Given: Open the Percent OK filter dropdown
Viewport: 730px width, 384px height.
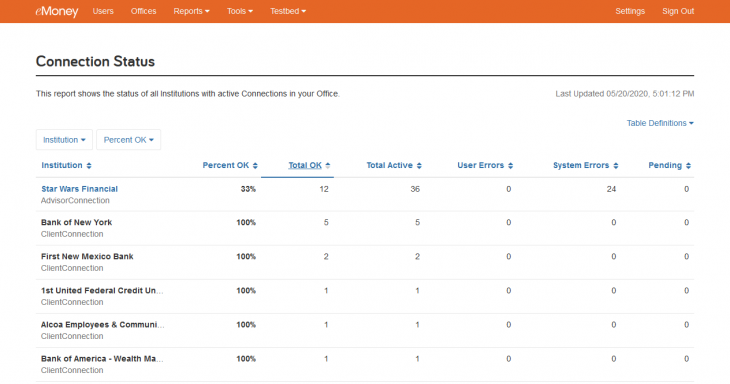Looking at the screenshot, I should tap(128, 140).
